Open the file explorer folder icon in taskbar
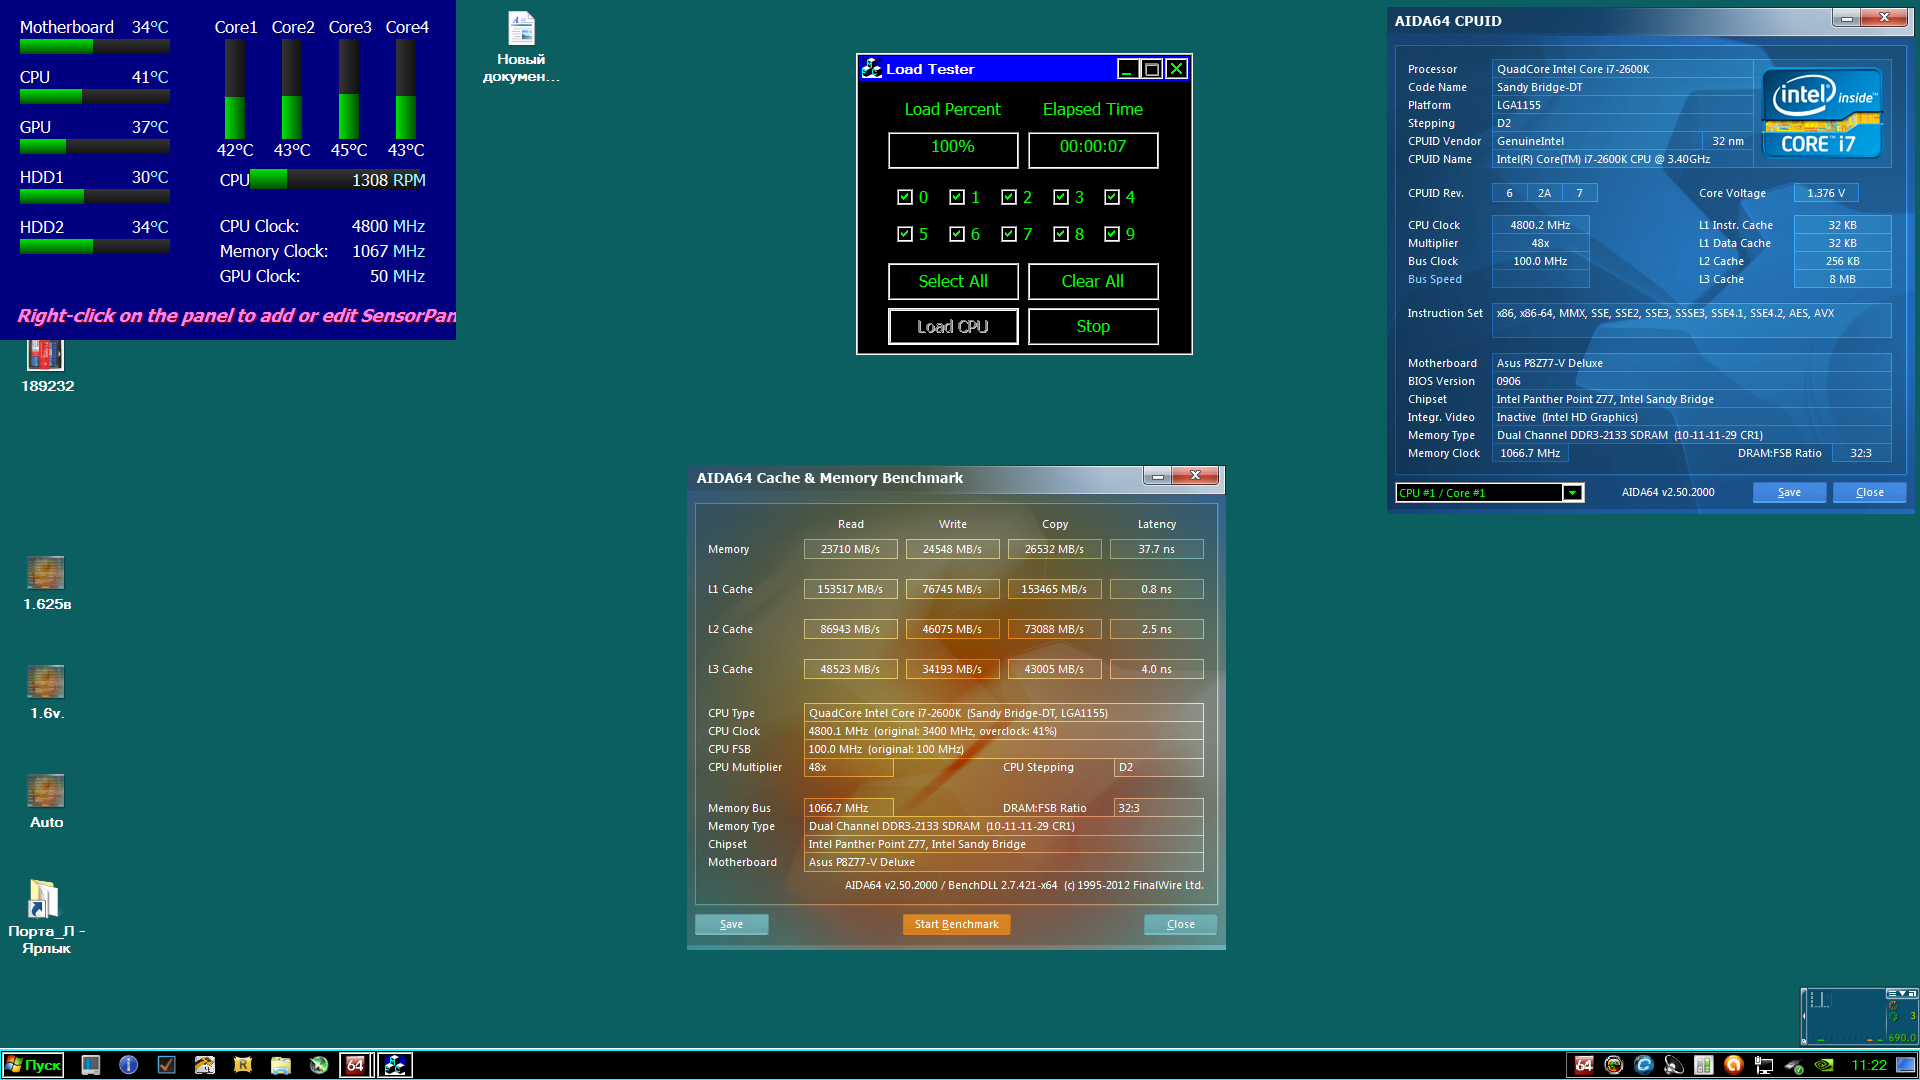 (280, 1065)
